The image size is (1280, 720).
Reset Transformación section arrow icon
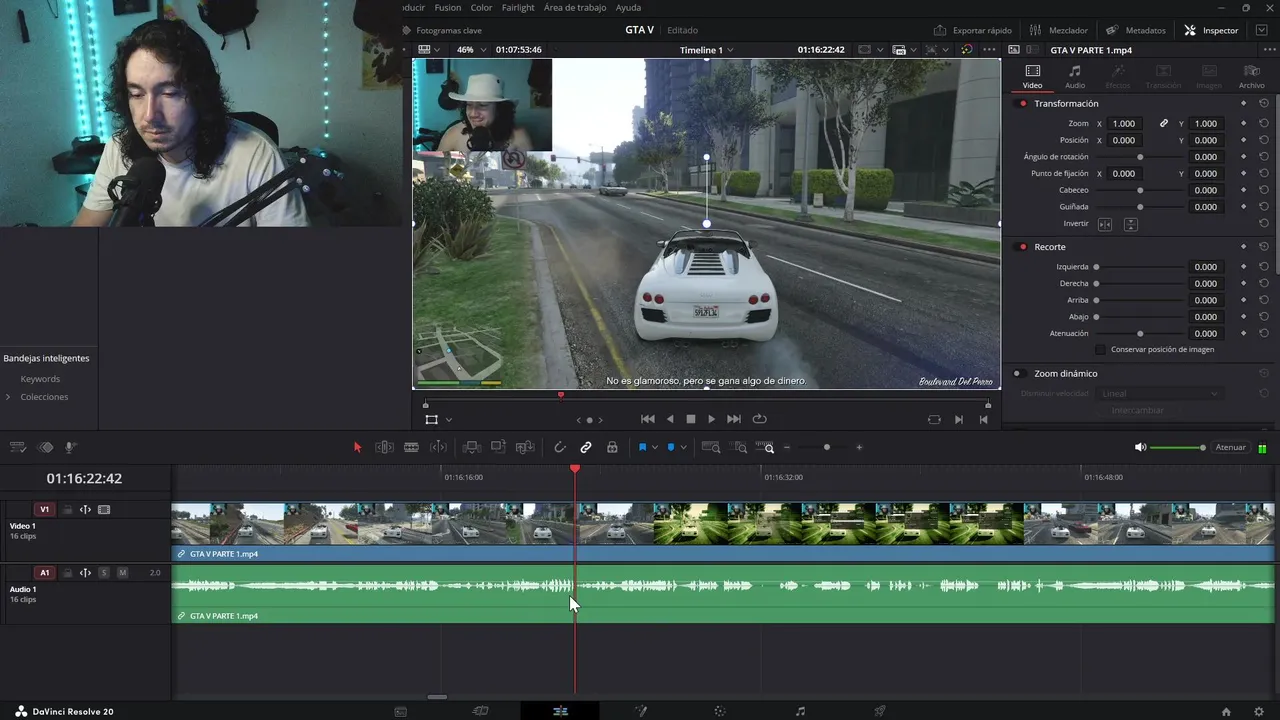[x=1264, y=104]
